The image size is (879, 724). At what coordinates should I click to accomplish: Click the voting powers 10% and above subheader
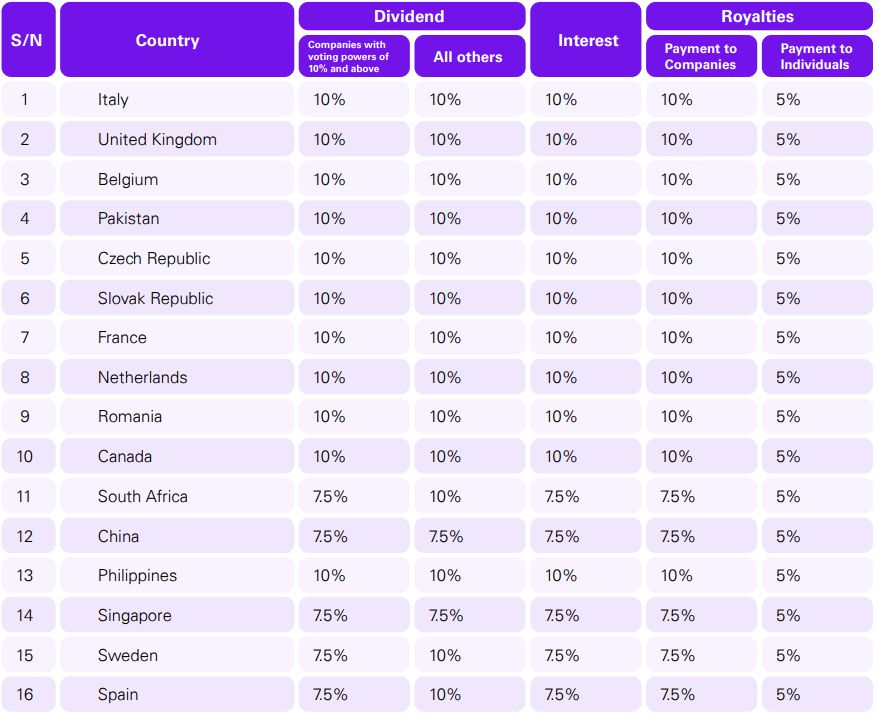(x=353, y=57)
